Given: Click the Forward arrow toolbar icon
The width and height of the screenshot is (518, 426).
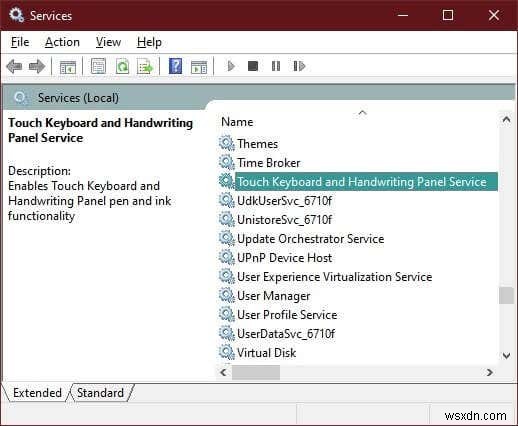Looking at the screenshot, I should click(x=37, y=66).
